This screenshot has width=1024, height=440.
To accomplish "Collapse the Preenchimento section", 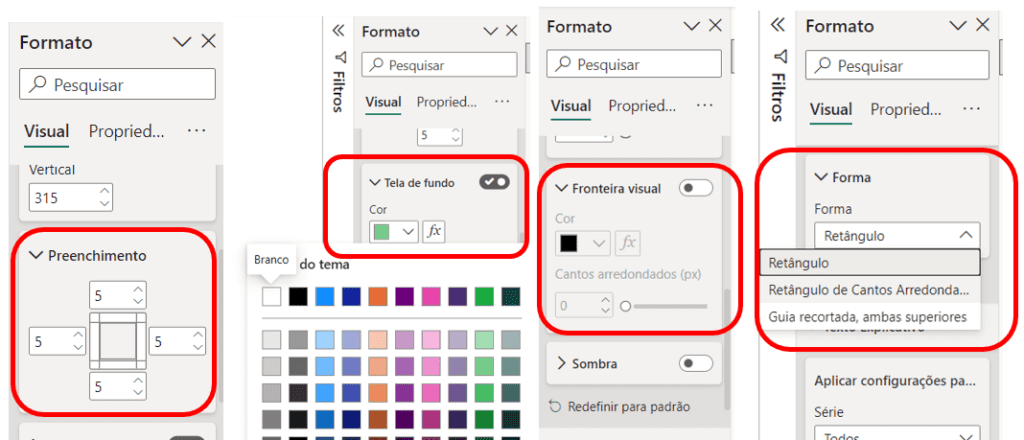I will 36,256.
